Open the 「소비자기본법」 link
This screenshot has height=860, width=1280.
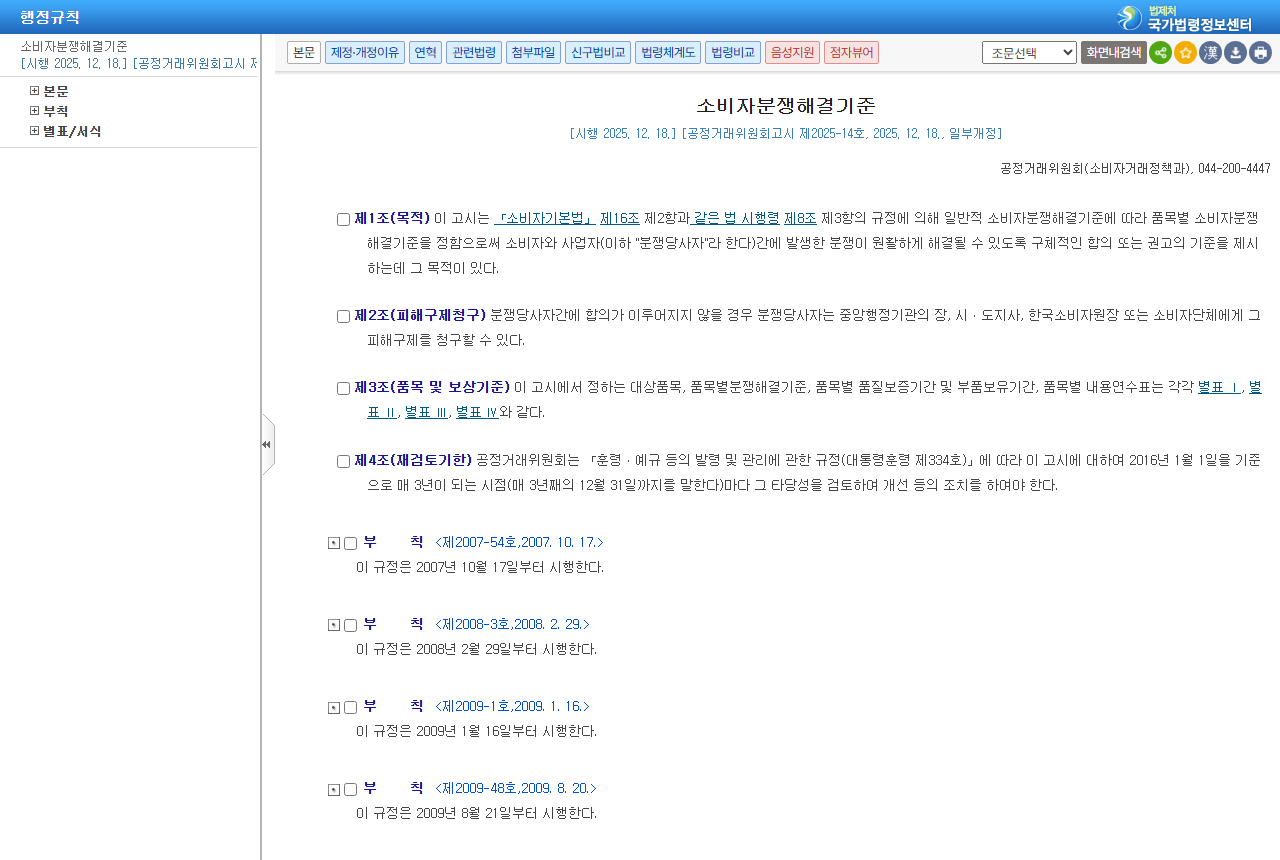pyautogui.click(x=545, y=218)
